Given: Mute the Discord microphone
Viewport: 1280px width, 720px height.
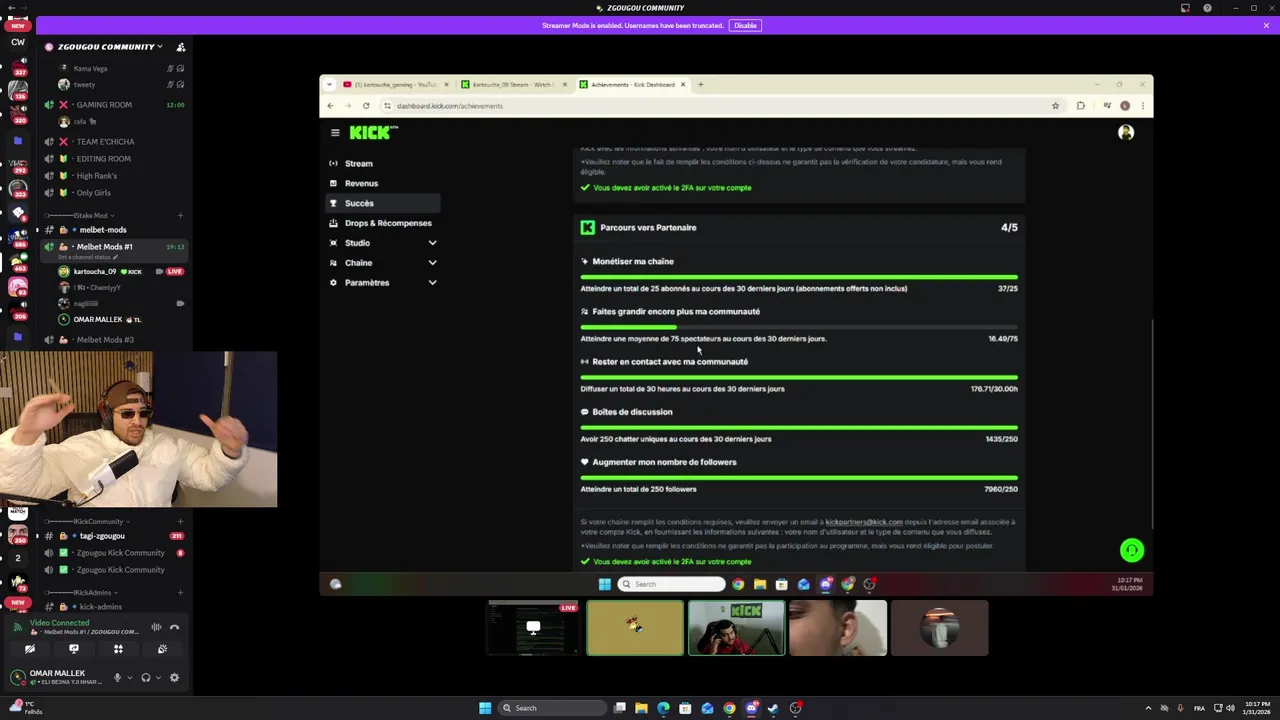Looking at the screenshot, I should (117, 677).
